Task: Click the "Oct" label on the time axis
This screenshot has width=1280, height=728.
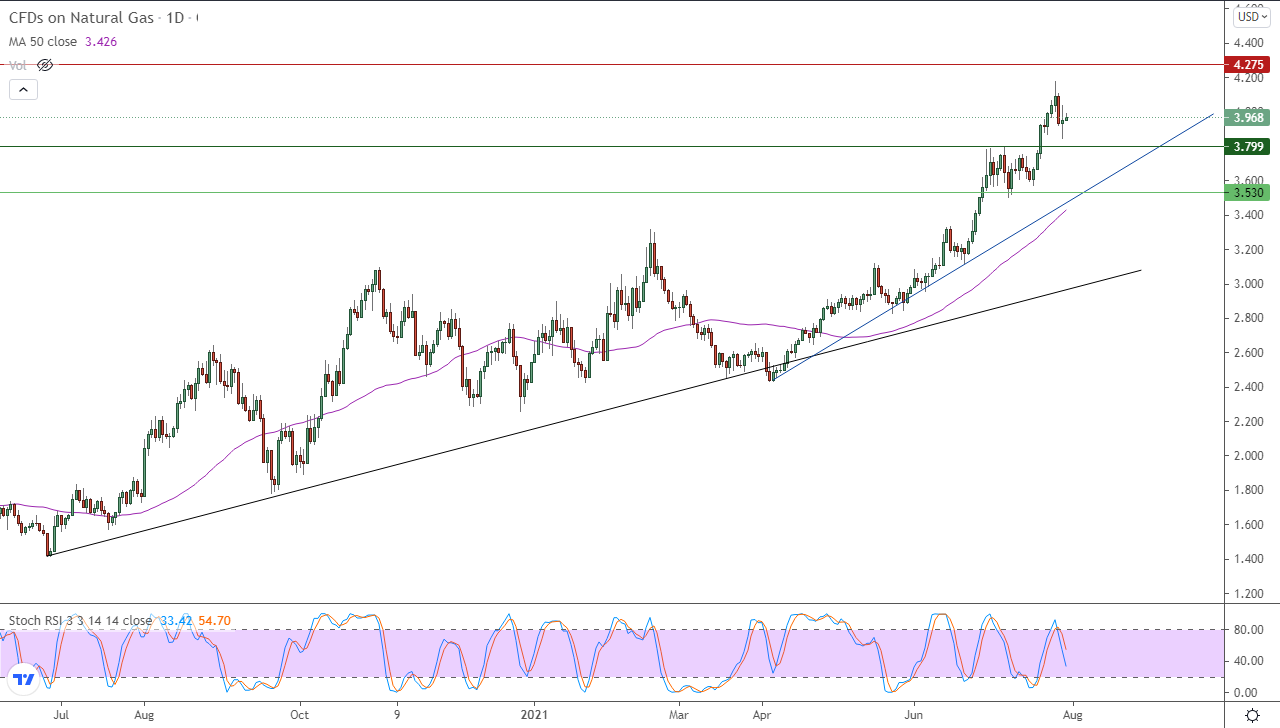Action: click(x=299, y=715)
